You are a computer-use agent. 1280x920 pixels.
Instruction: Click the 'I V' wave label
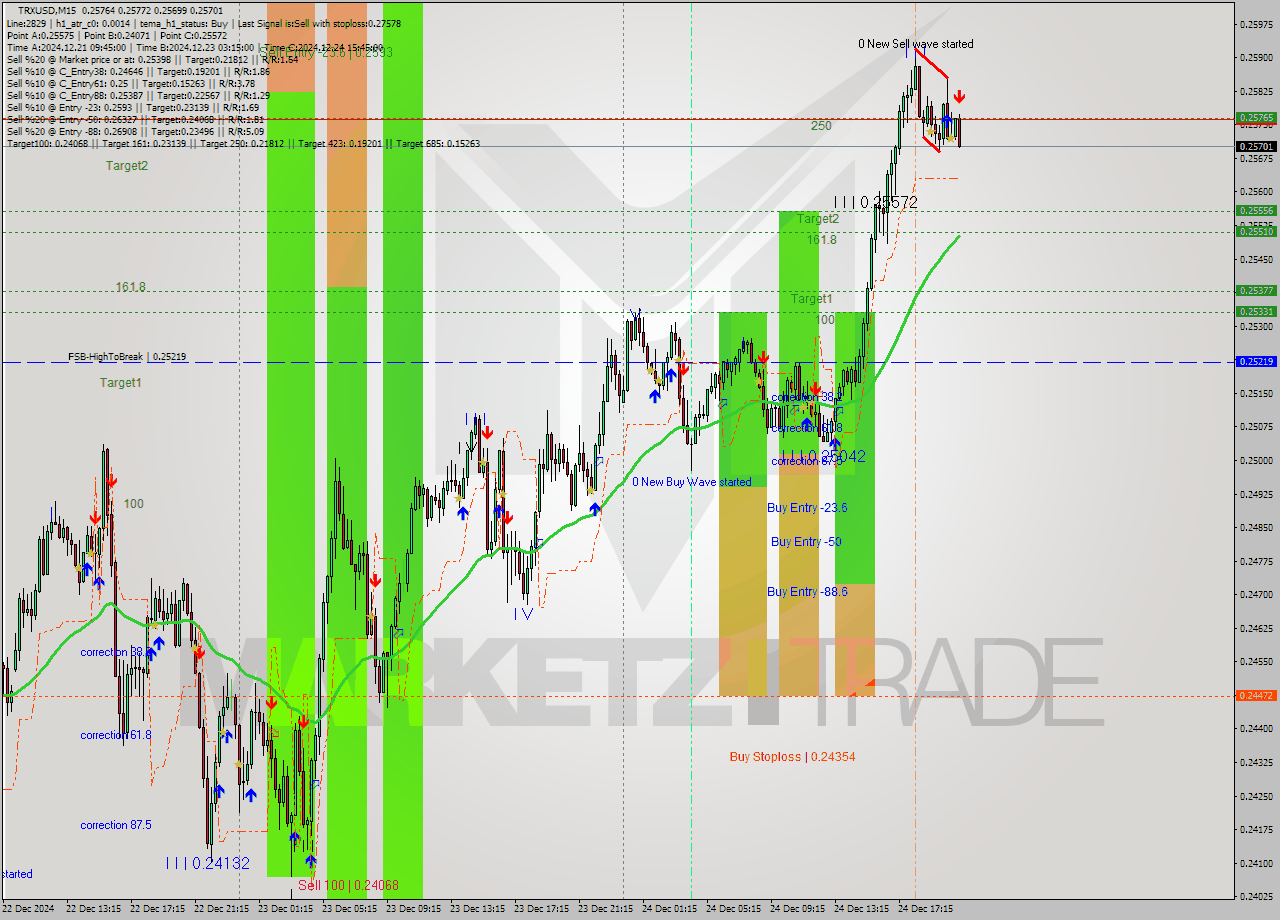pyautogui.click(x=524, y=614)
